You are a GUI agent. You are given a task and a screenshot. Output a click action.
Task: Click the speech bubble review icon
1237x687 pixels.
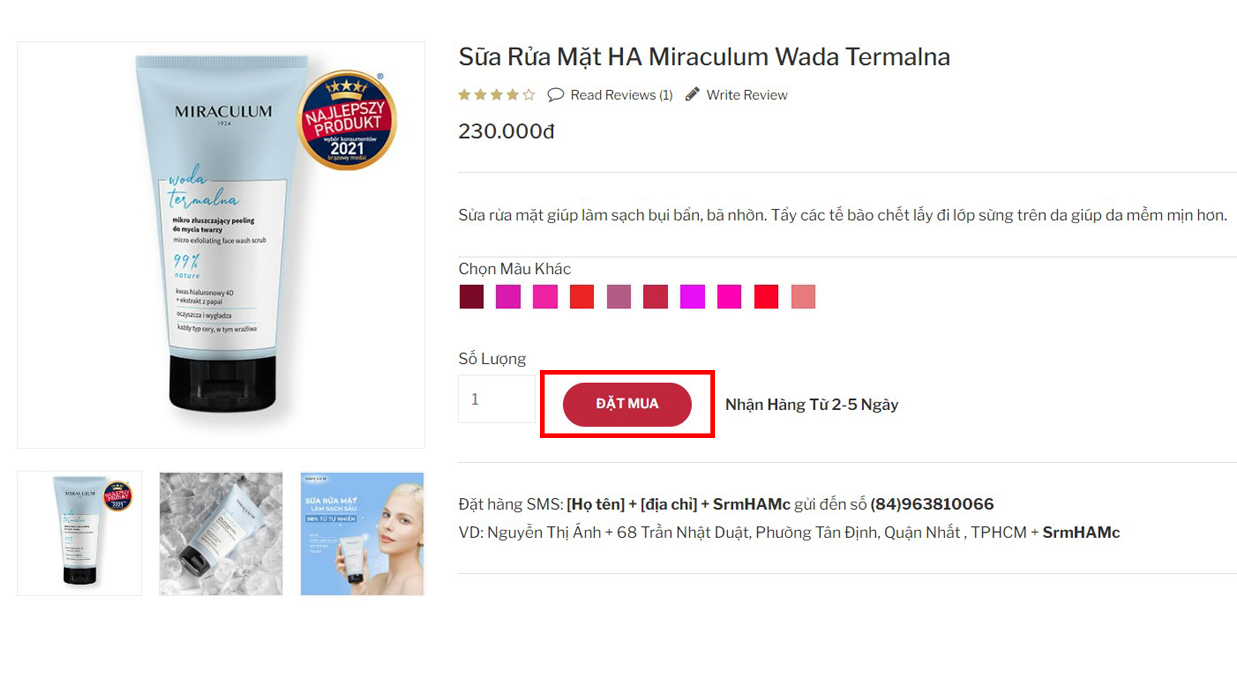pos(556,95)
